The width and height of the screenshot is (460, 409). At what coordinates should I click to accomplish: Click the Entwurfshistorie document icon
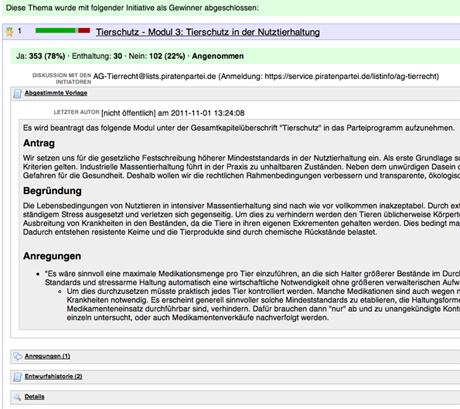tap(17, 377)
